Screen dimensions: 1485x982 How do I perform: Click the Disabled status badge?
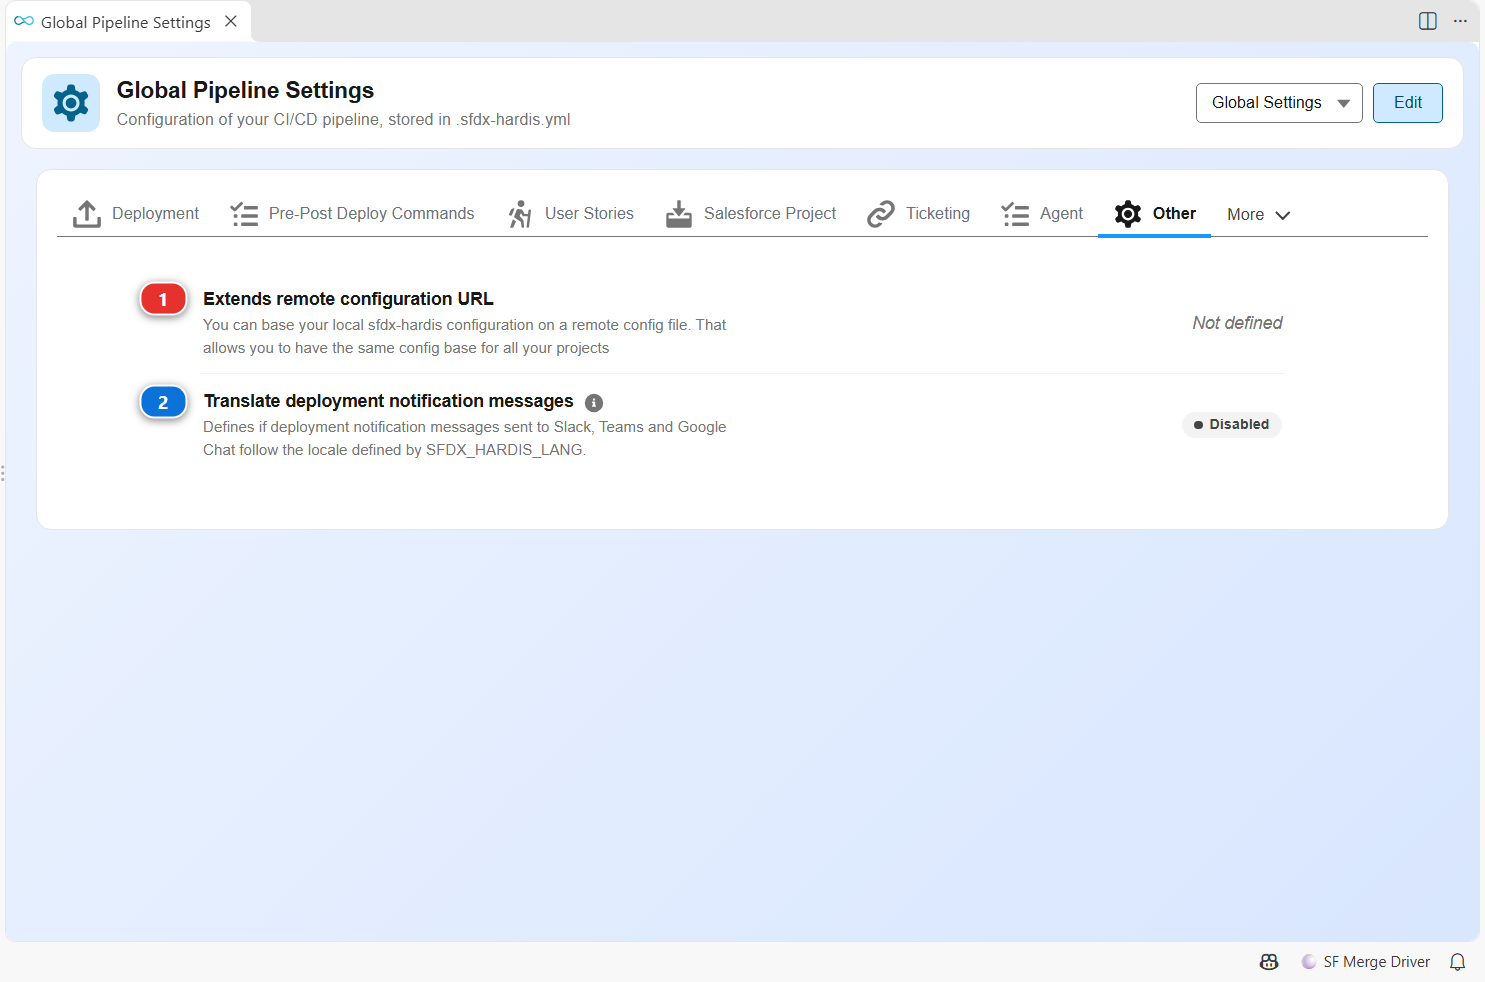click(1231, 425)
